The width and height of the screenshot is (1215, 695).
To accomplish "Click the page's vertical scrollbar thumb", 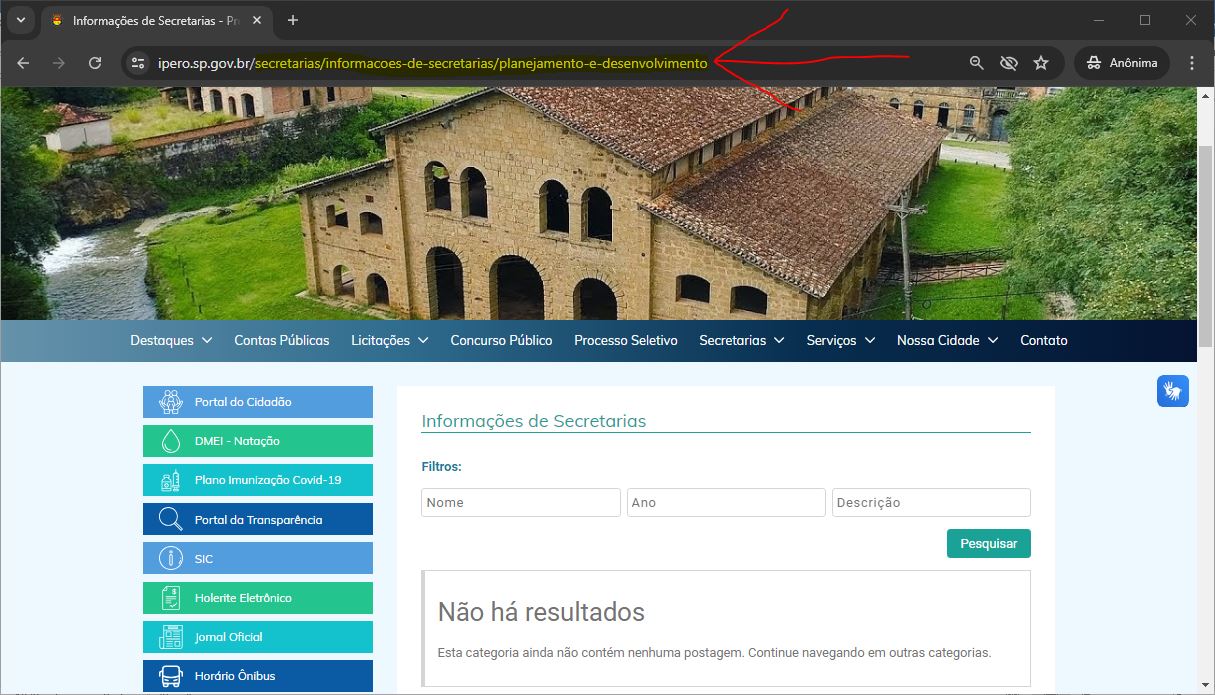I will pos(1205,245).
